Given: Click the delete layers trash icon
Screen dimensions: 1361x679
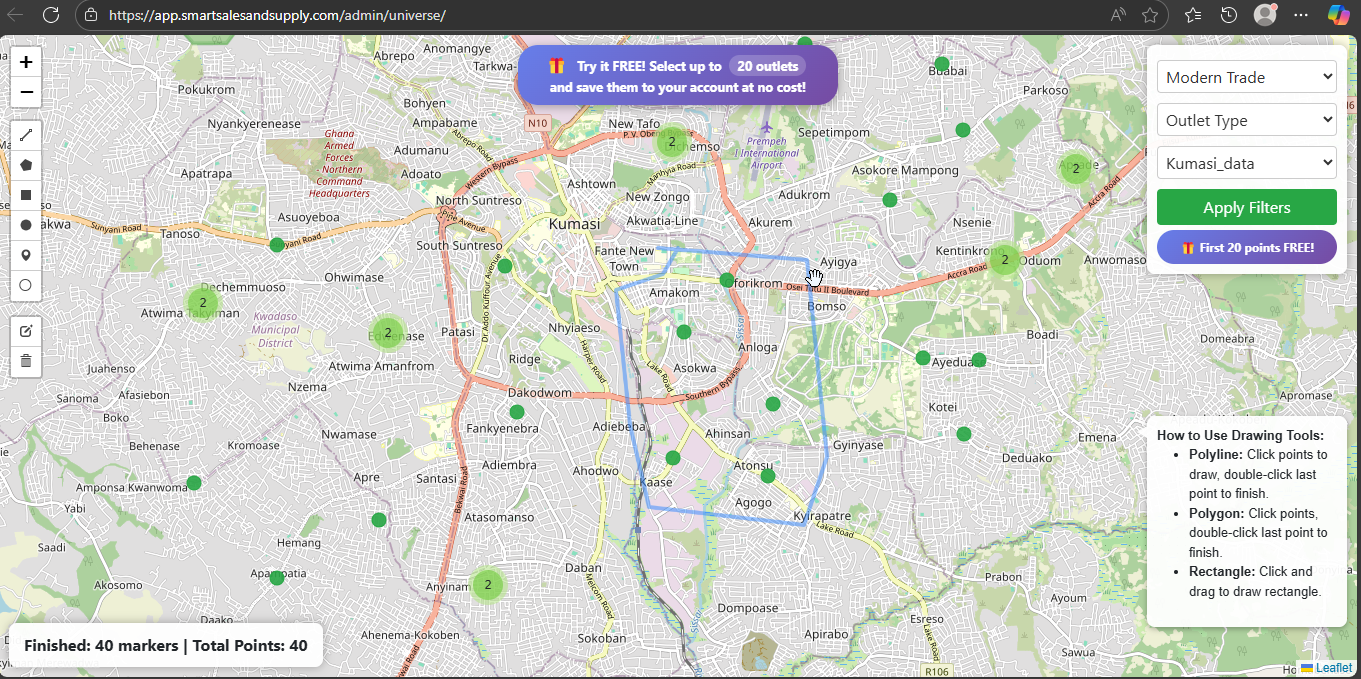Looking at the screenshot, I should pos(25,360).
